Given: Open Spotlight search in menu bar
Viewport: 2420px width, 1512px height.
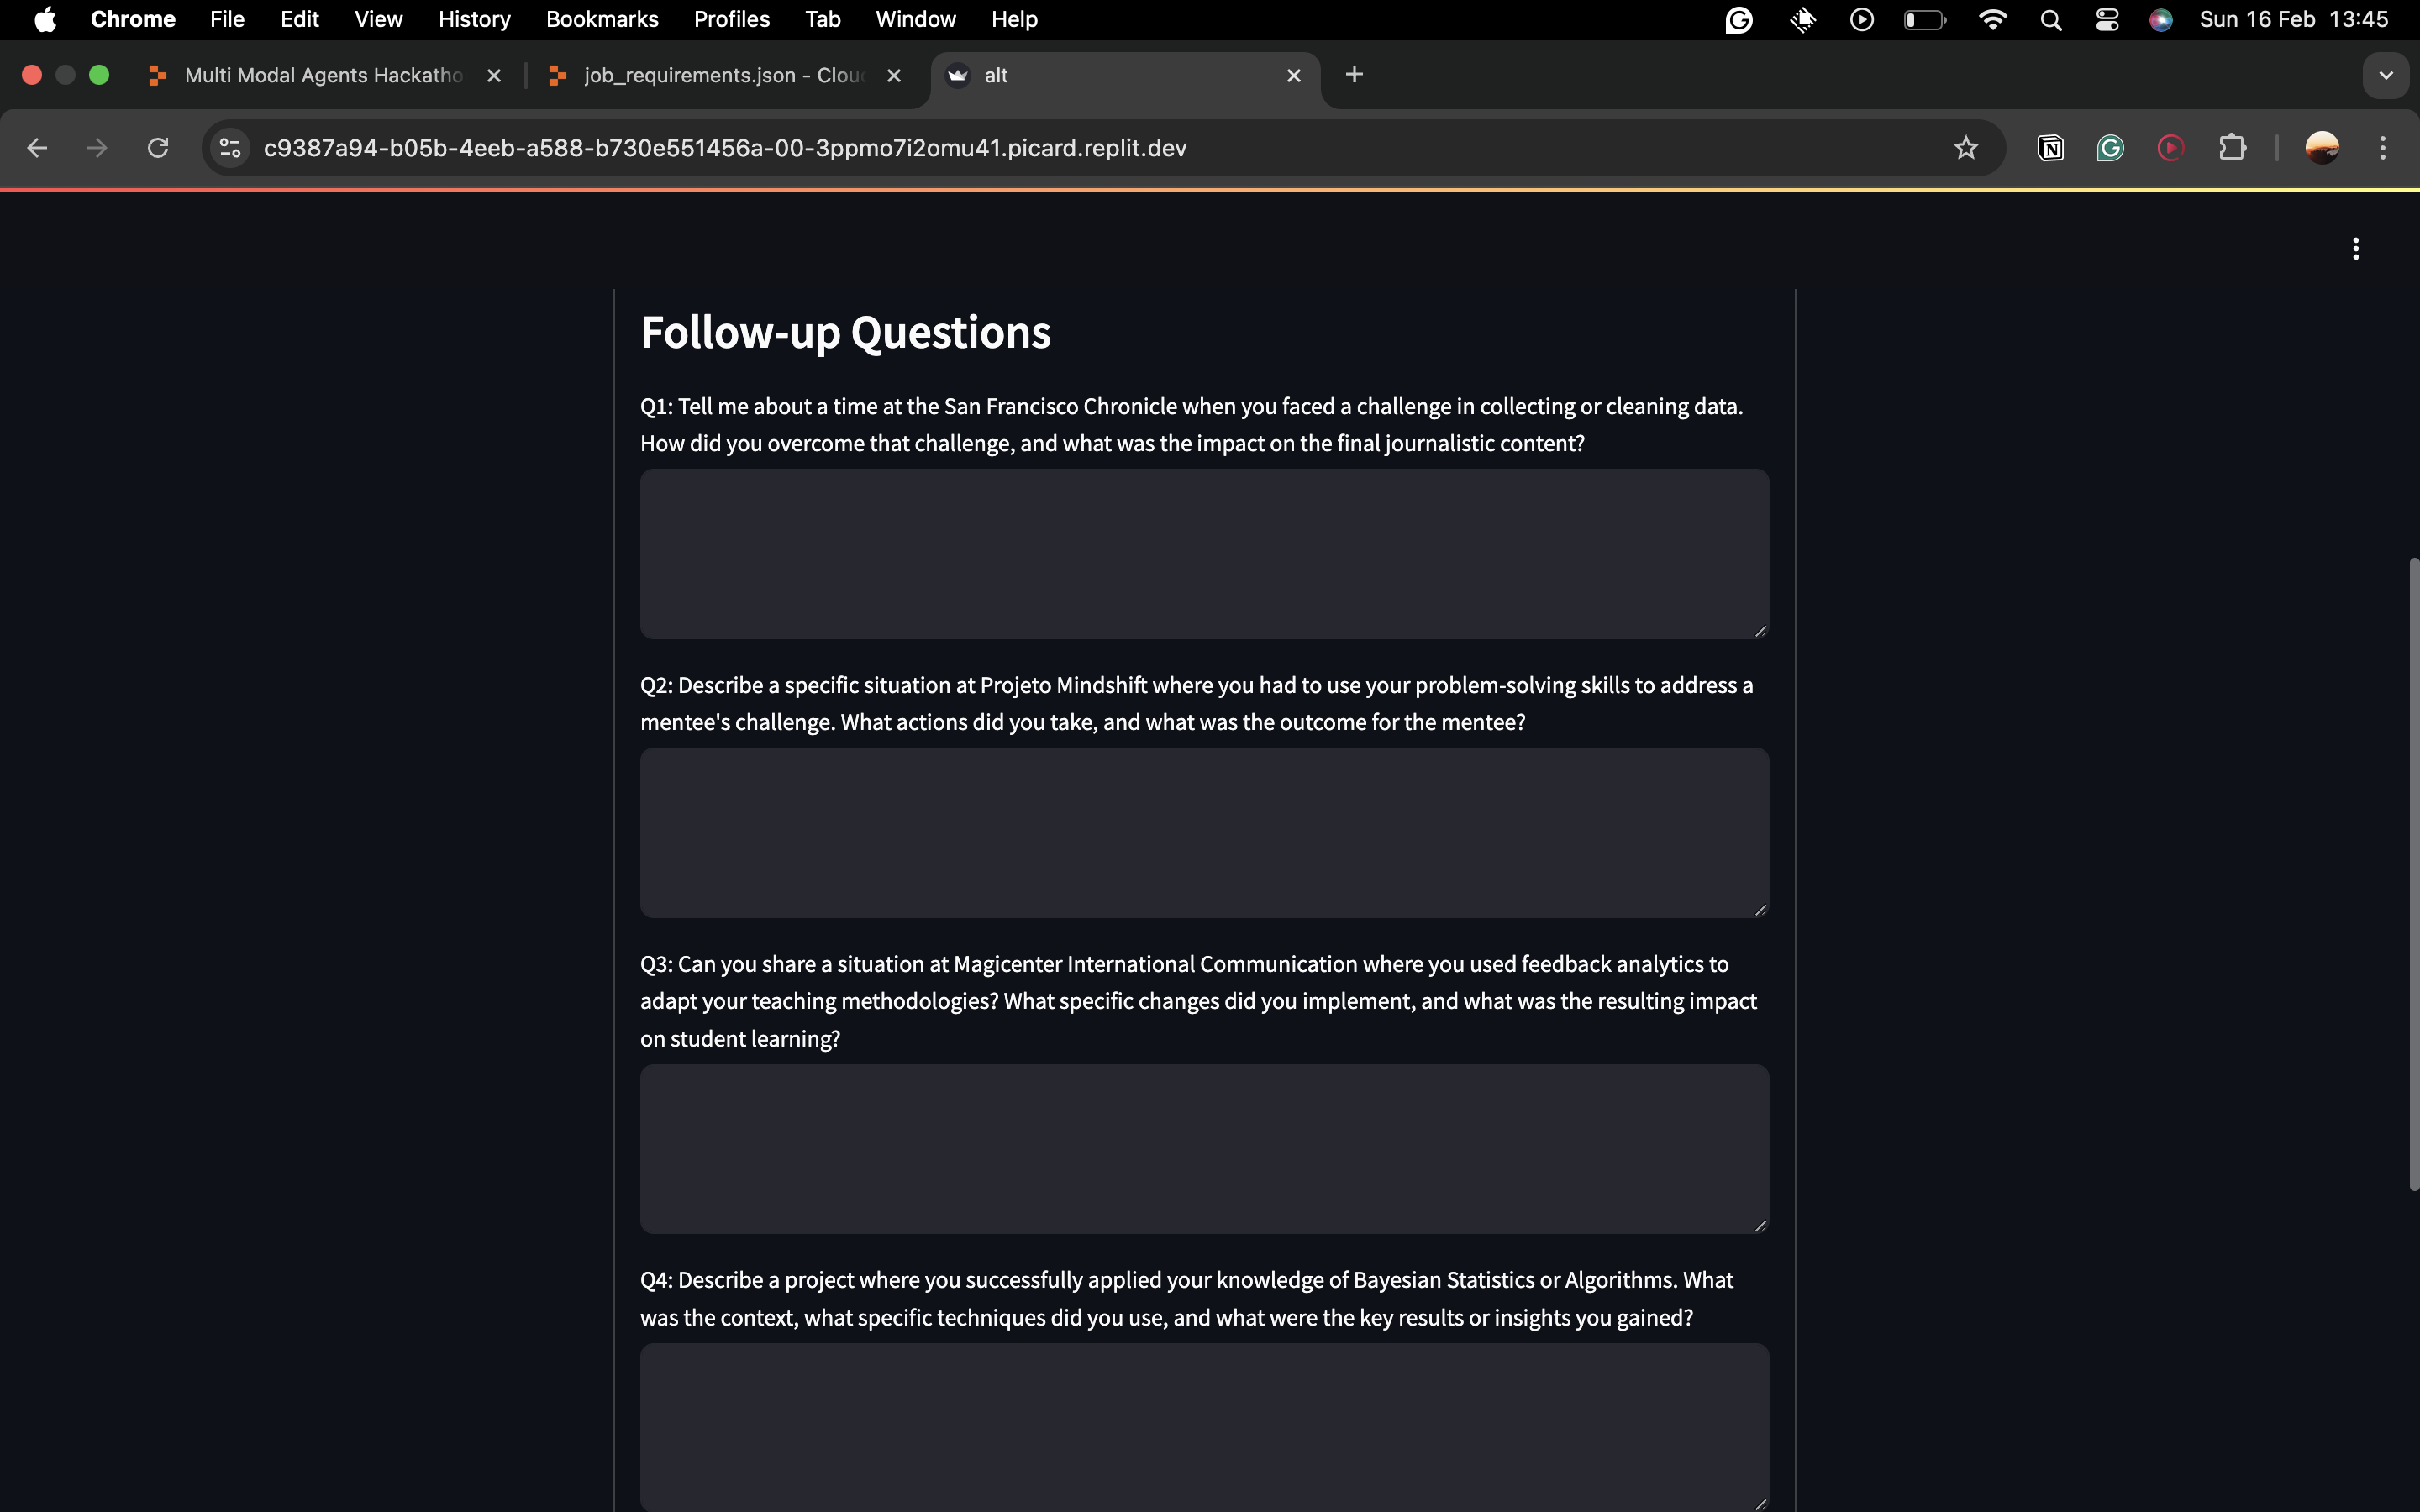Looking at the screenshot, I should click(2050, 20).
